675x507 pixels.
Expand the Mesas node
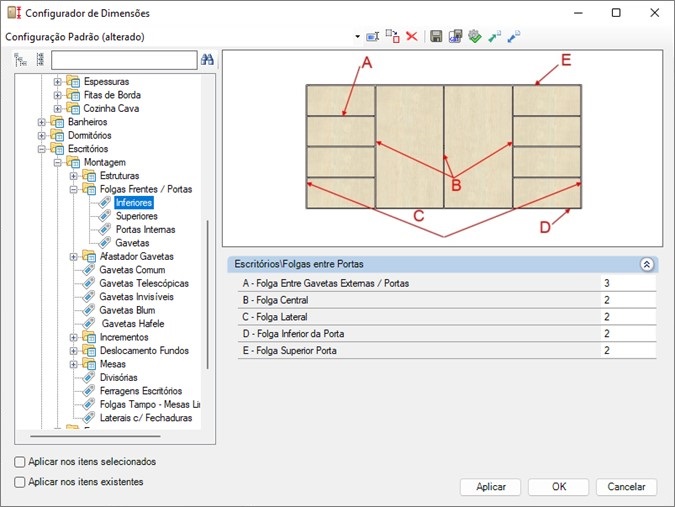coord(74,364)
